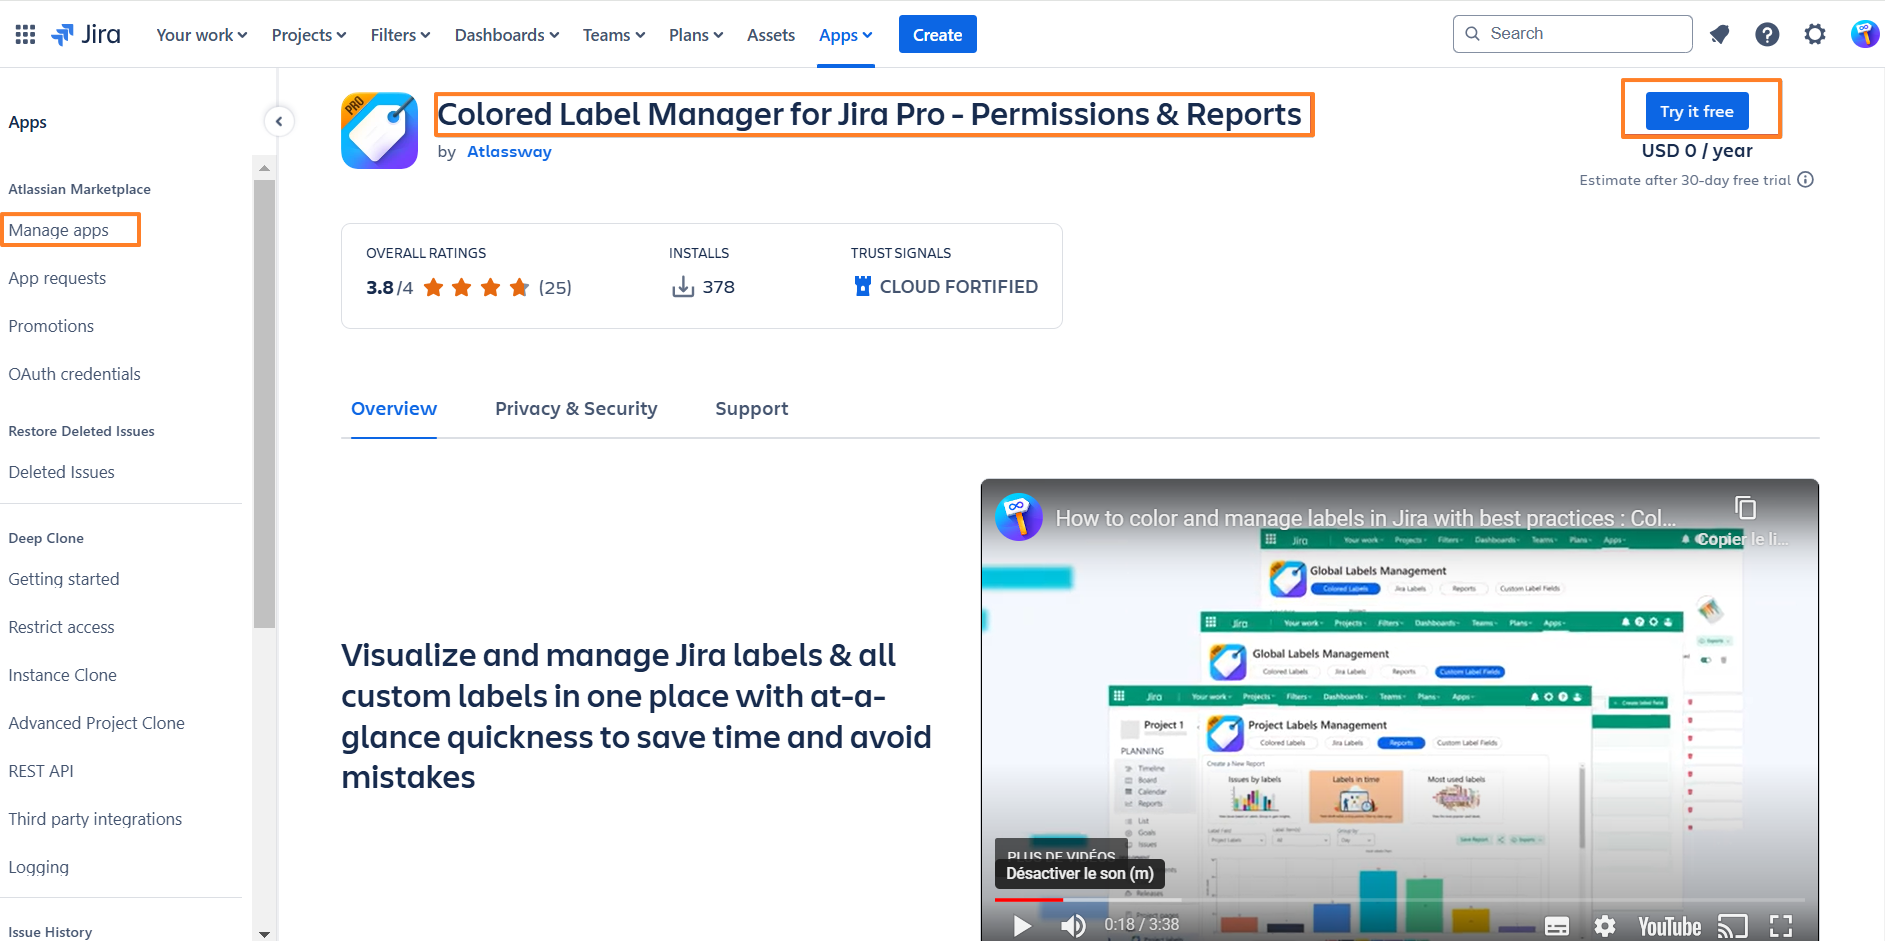Click the Try it free button

pyautogui.click(x=1696, y=111)
